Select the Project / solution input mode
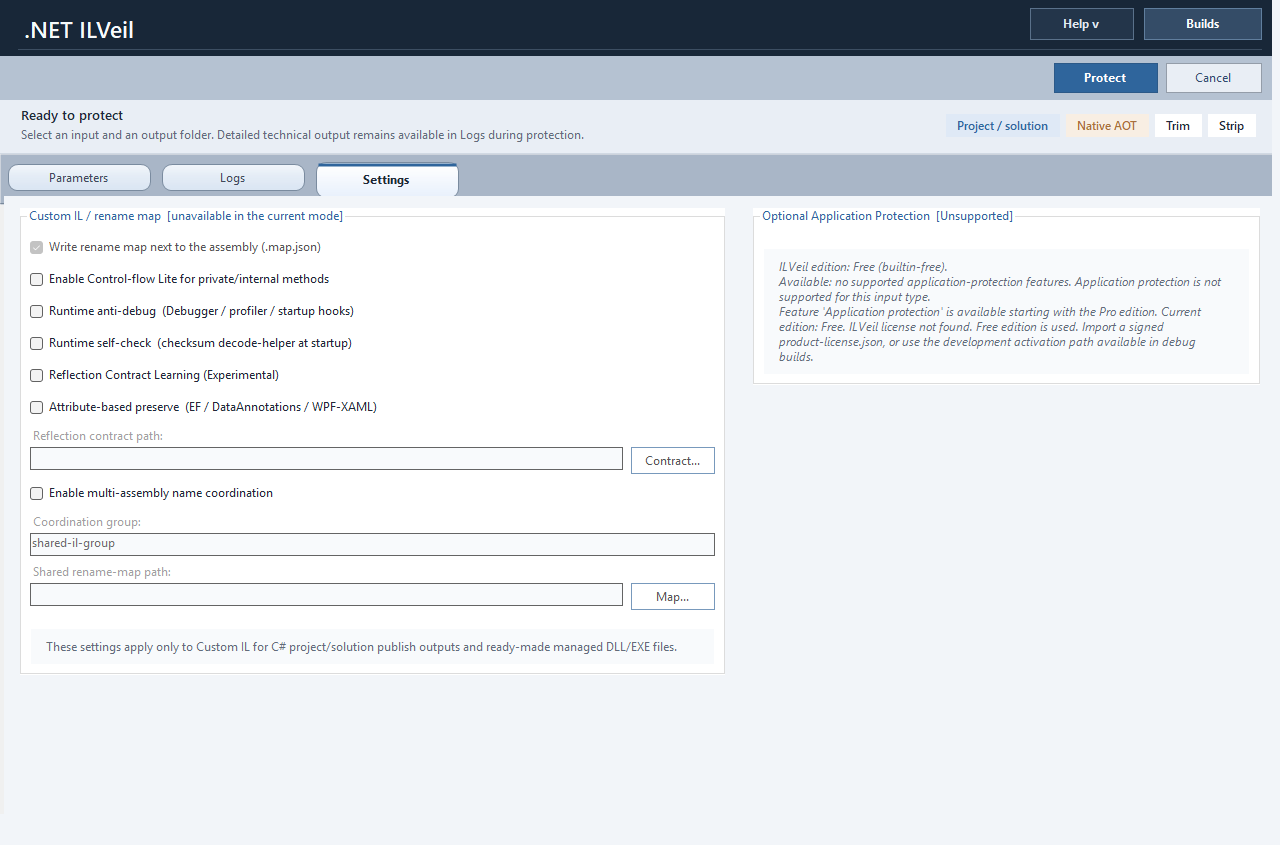Viewport: 1280px width, 845px height. tap(1003, 125)
